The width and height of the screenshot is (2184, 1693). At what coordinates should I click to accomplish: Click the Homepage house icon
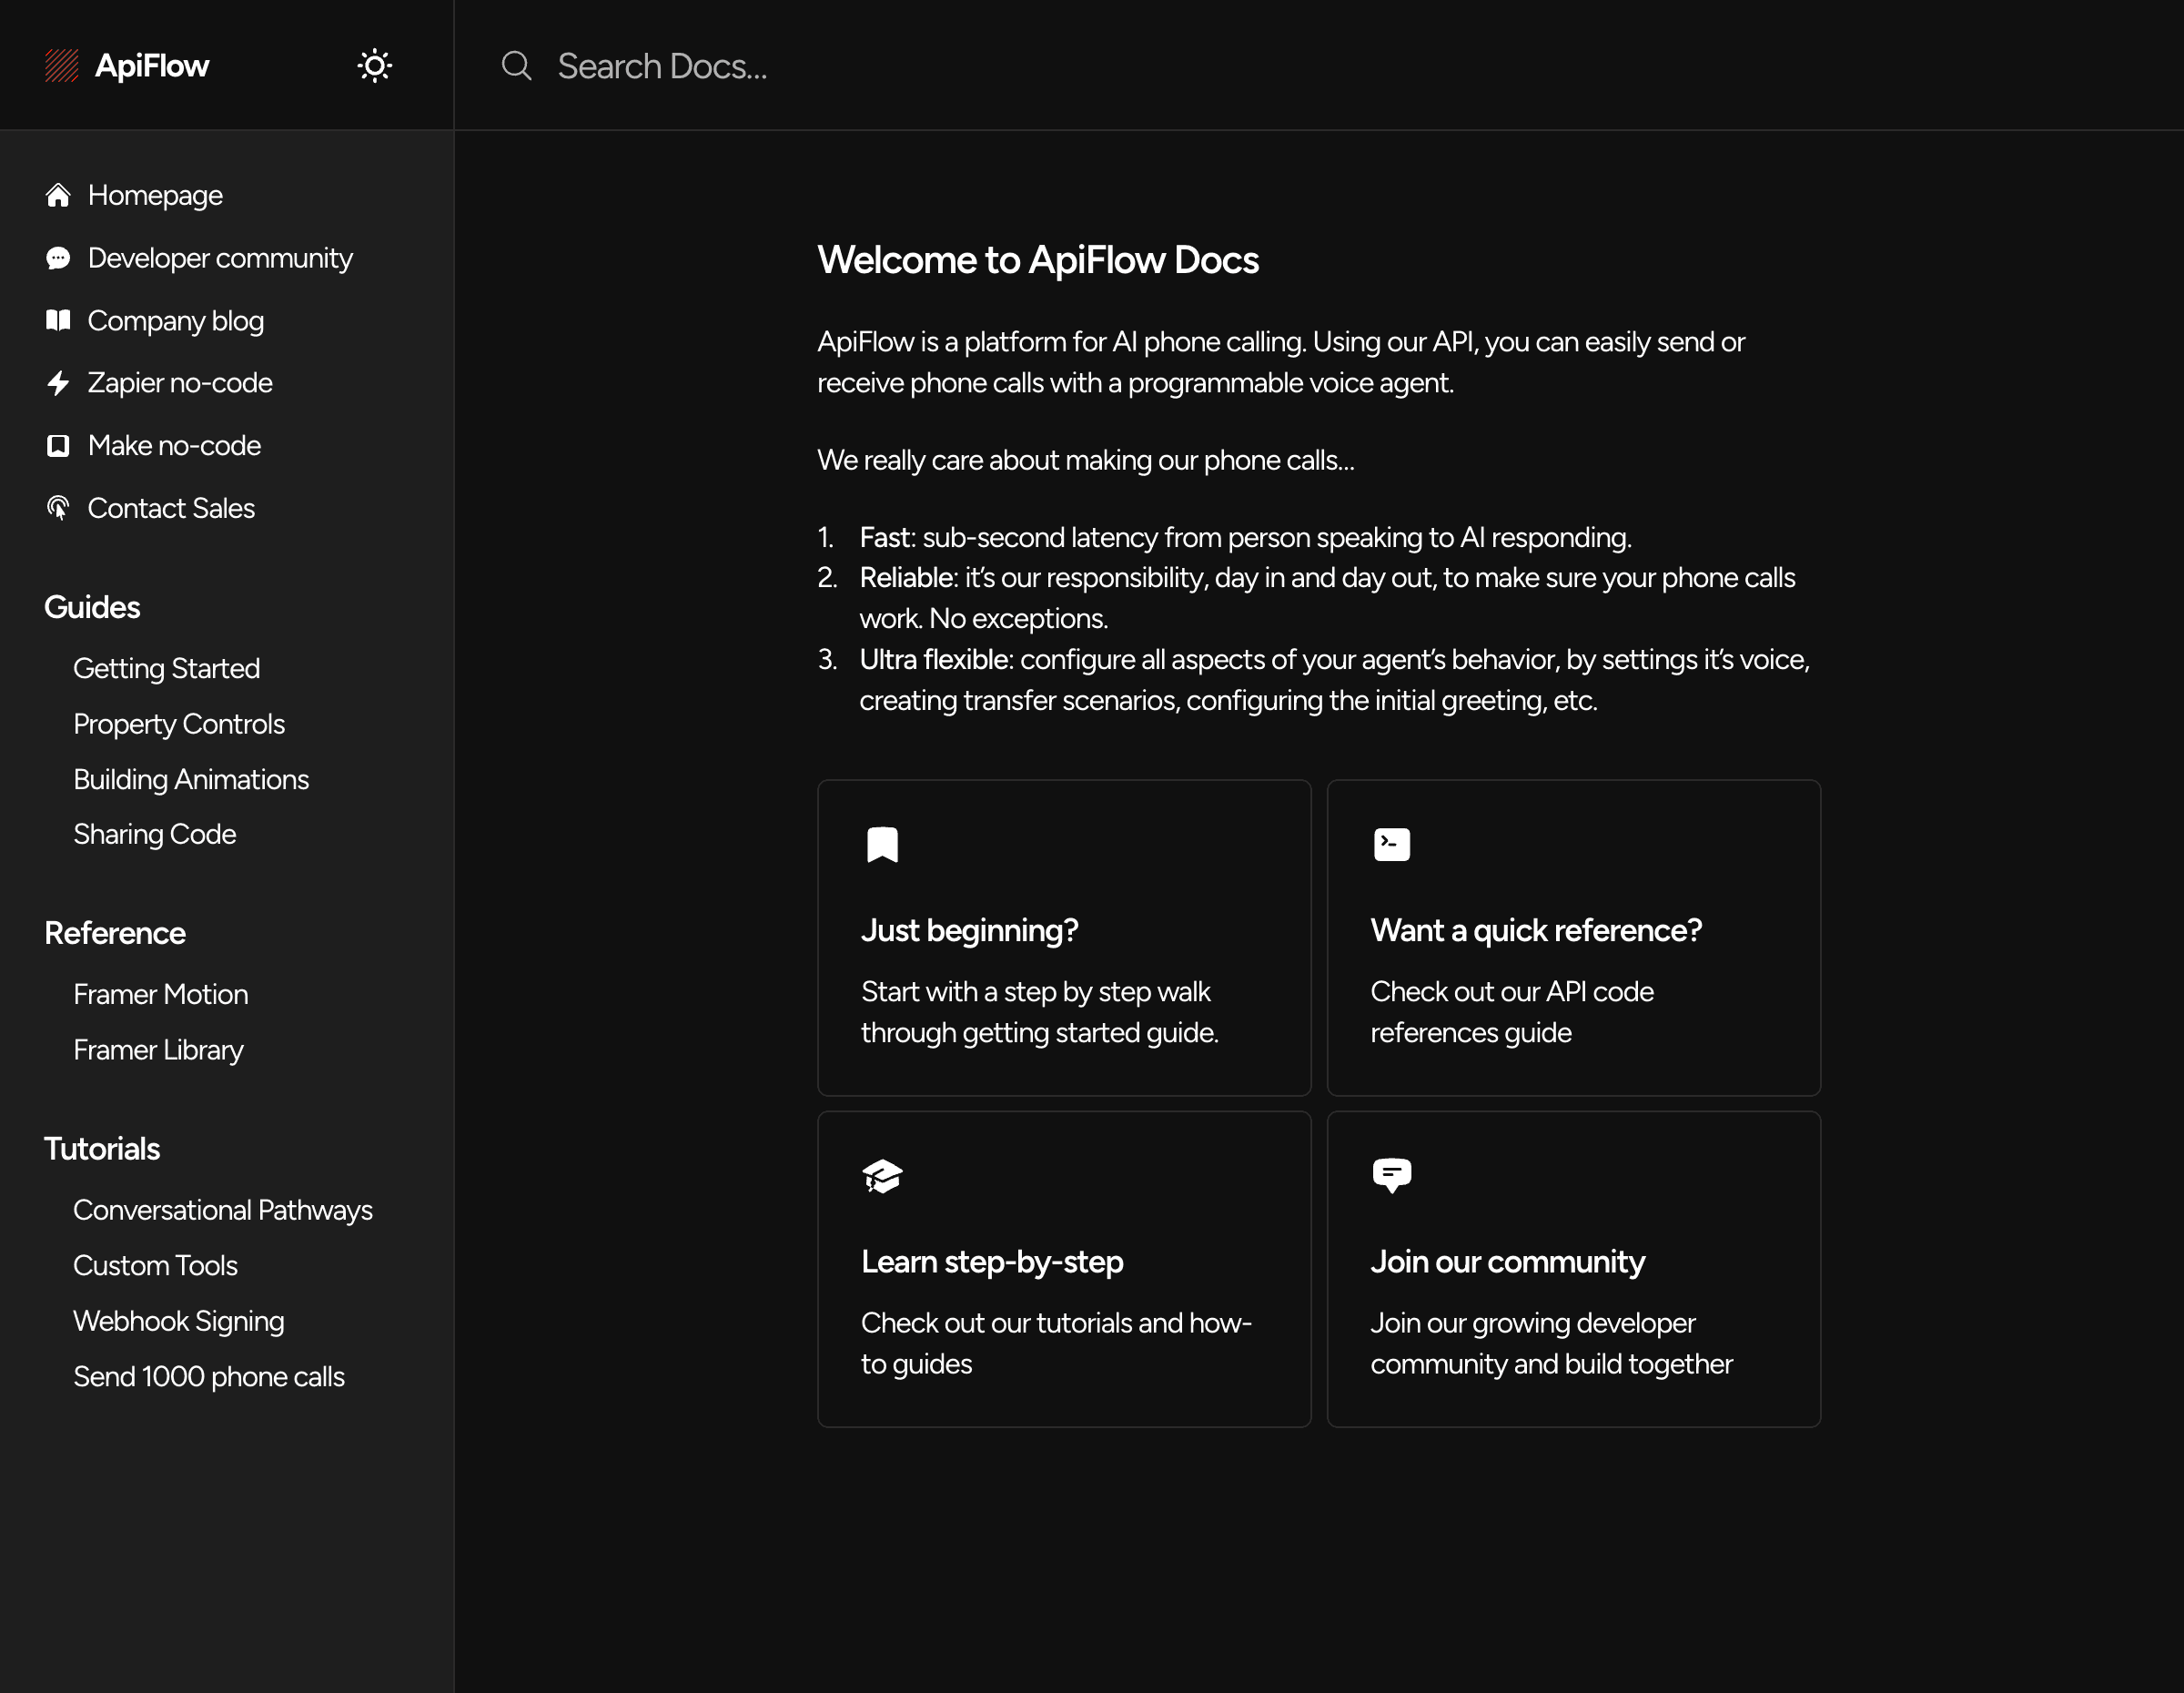58,195
